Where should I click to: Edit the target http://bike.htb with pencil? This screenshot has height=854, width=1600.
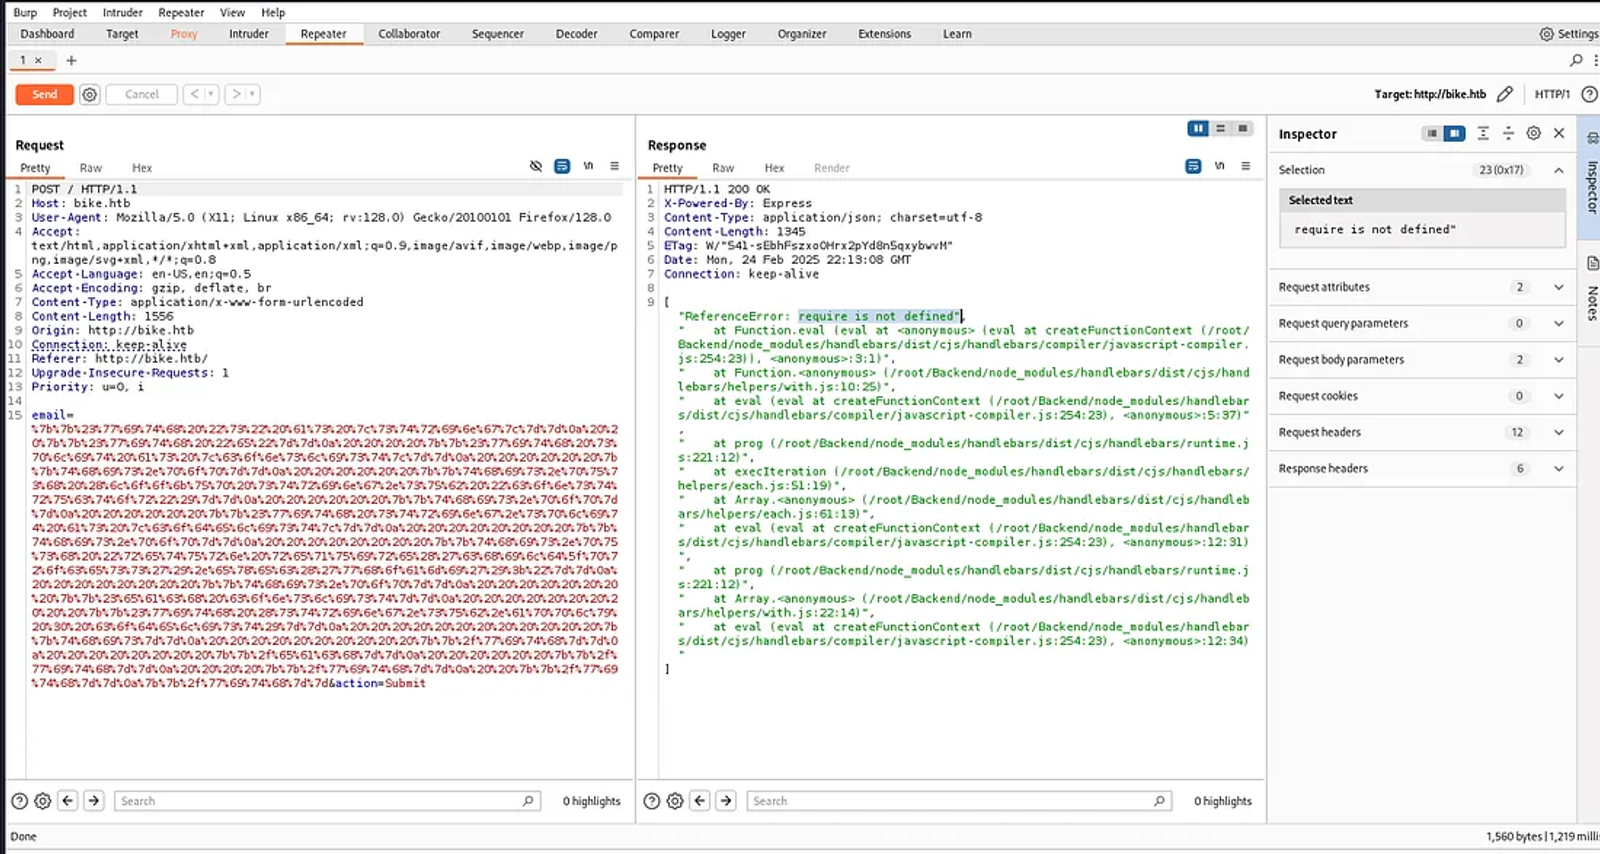pos(1504,94)
